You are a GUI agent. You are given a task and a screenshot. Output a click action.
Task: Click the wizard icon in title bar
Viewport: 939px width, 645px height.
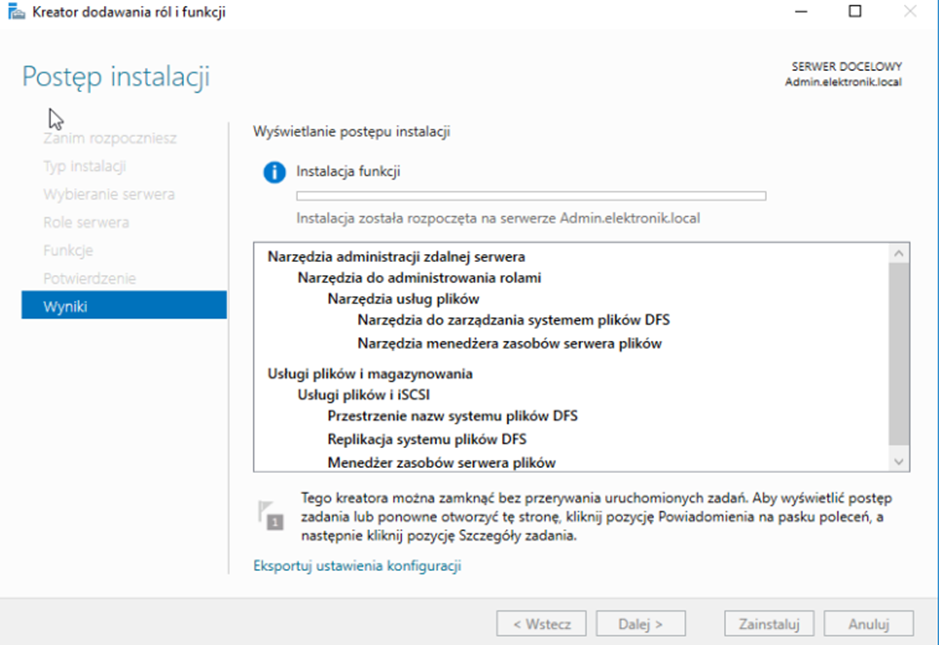17,12
